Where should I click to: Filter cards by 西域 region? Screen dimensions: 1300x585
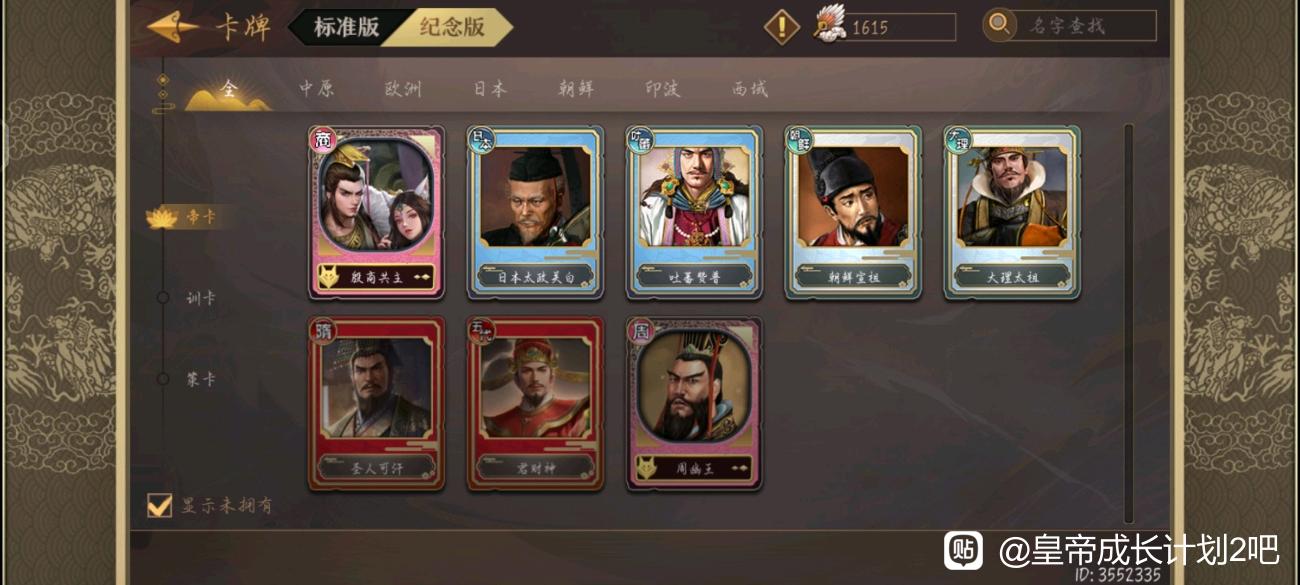point(750,89)
